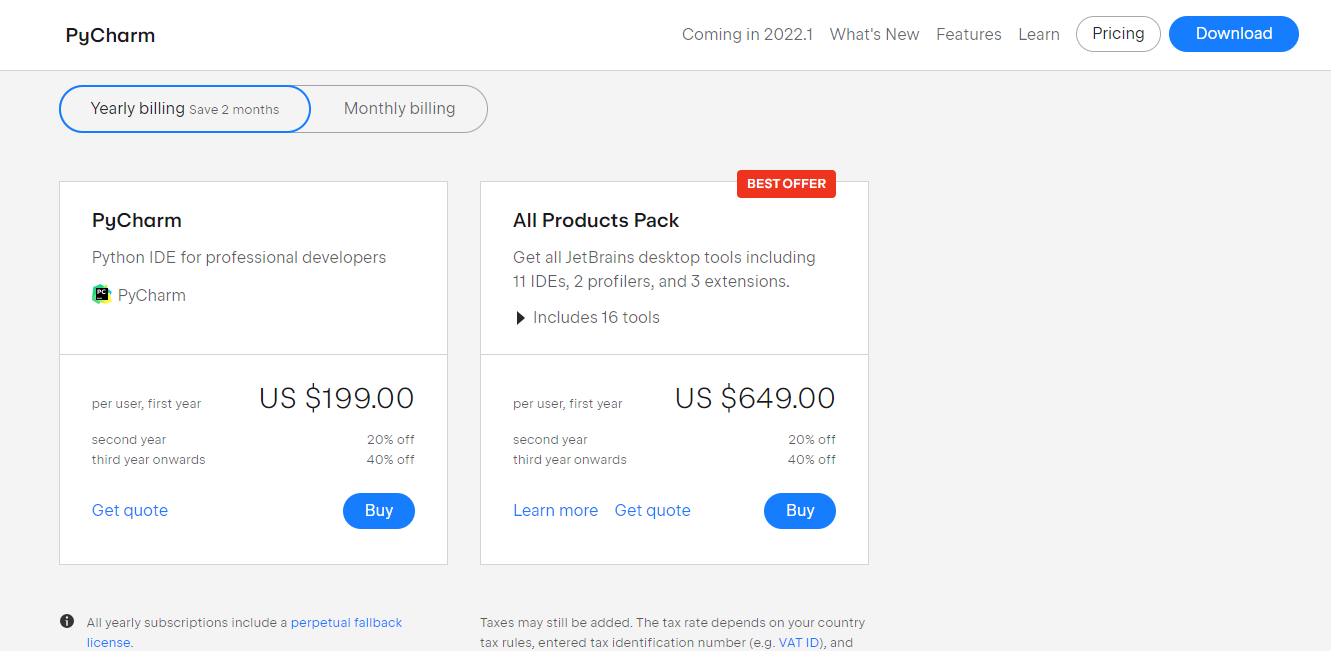Open the What's New menu item
The width and height of the screenshot is (1331, 651).
click(x=874, y=34)
